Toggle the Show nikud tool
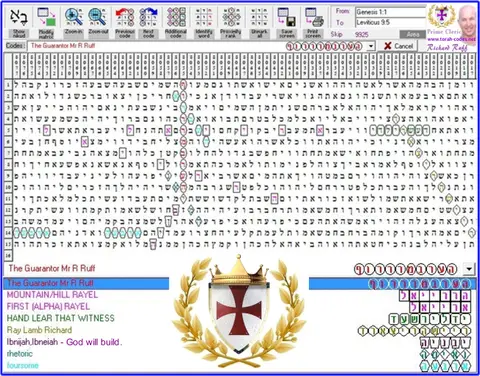This screenshot has width=480, height=376. [19, 22]
